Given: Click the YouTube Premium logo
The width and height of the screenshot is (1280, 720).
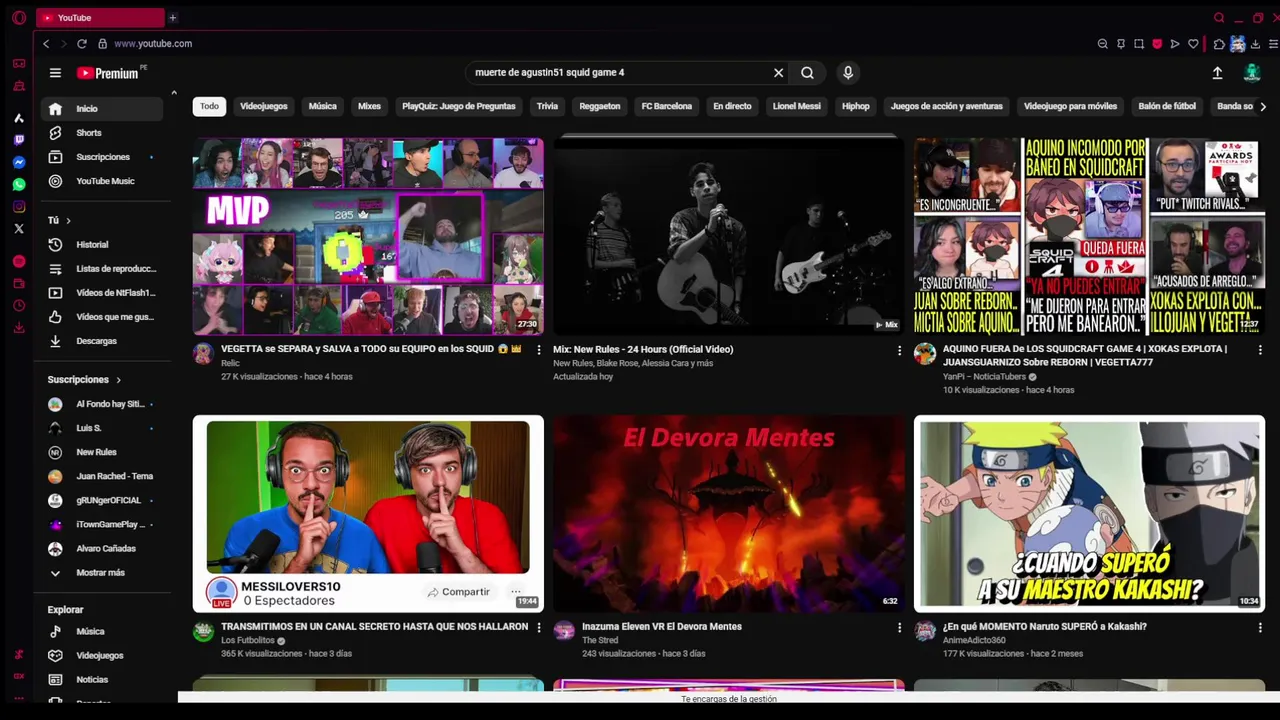Looking at the screenshot, I should 108,73.
